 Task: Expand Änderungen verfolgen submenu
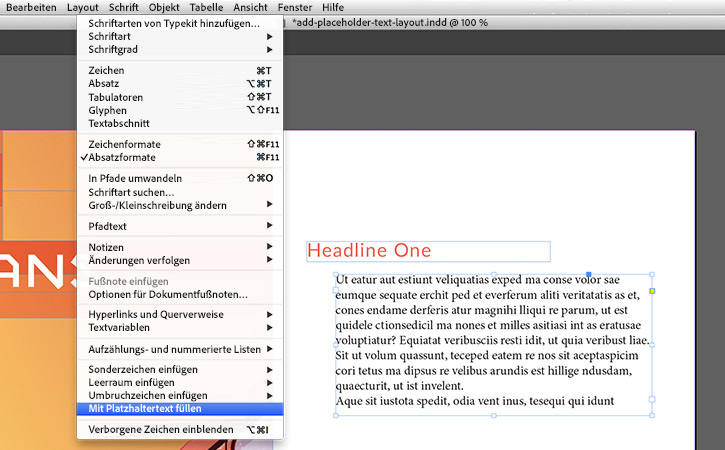180,260
